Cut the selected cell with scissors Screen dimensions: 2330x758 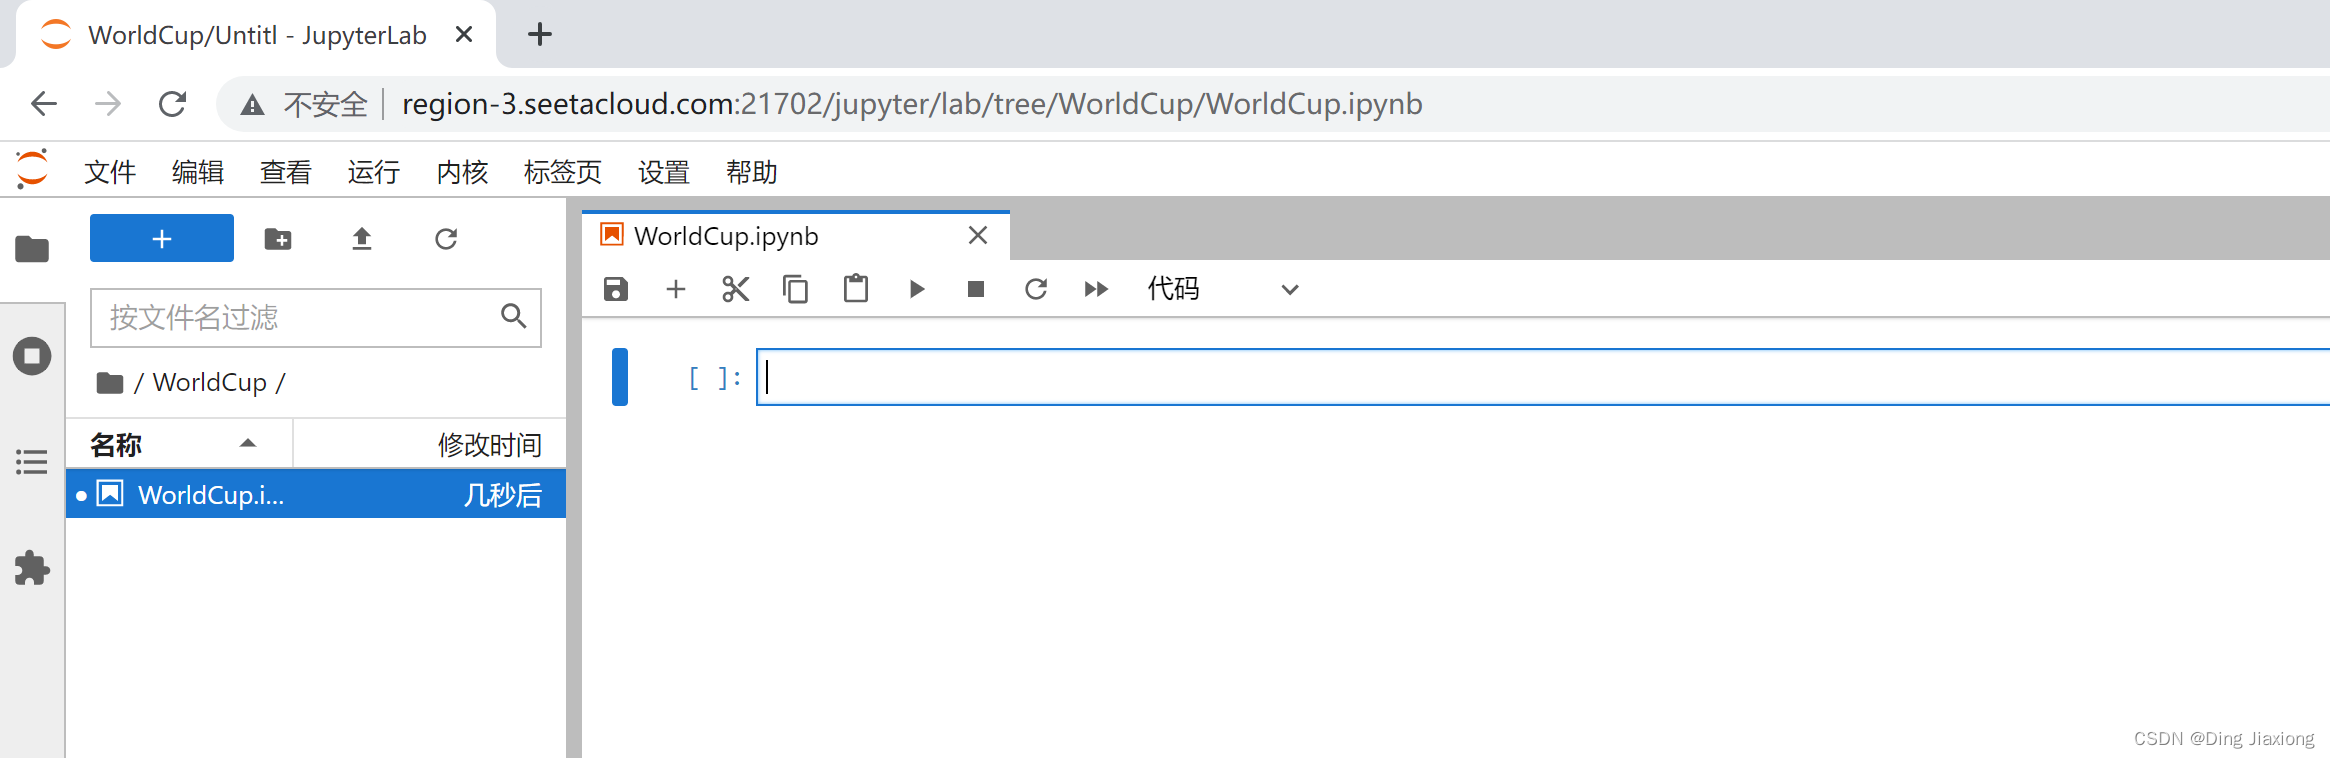coord(736,289)
